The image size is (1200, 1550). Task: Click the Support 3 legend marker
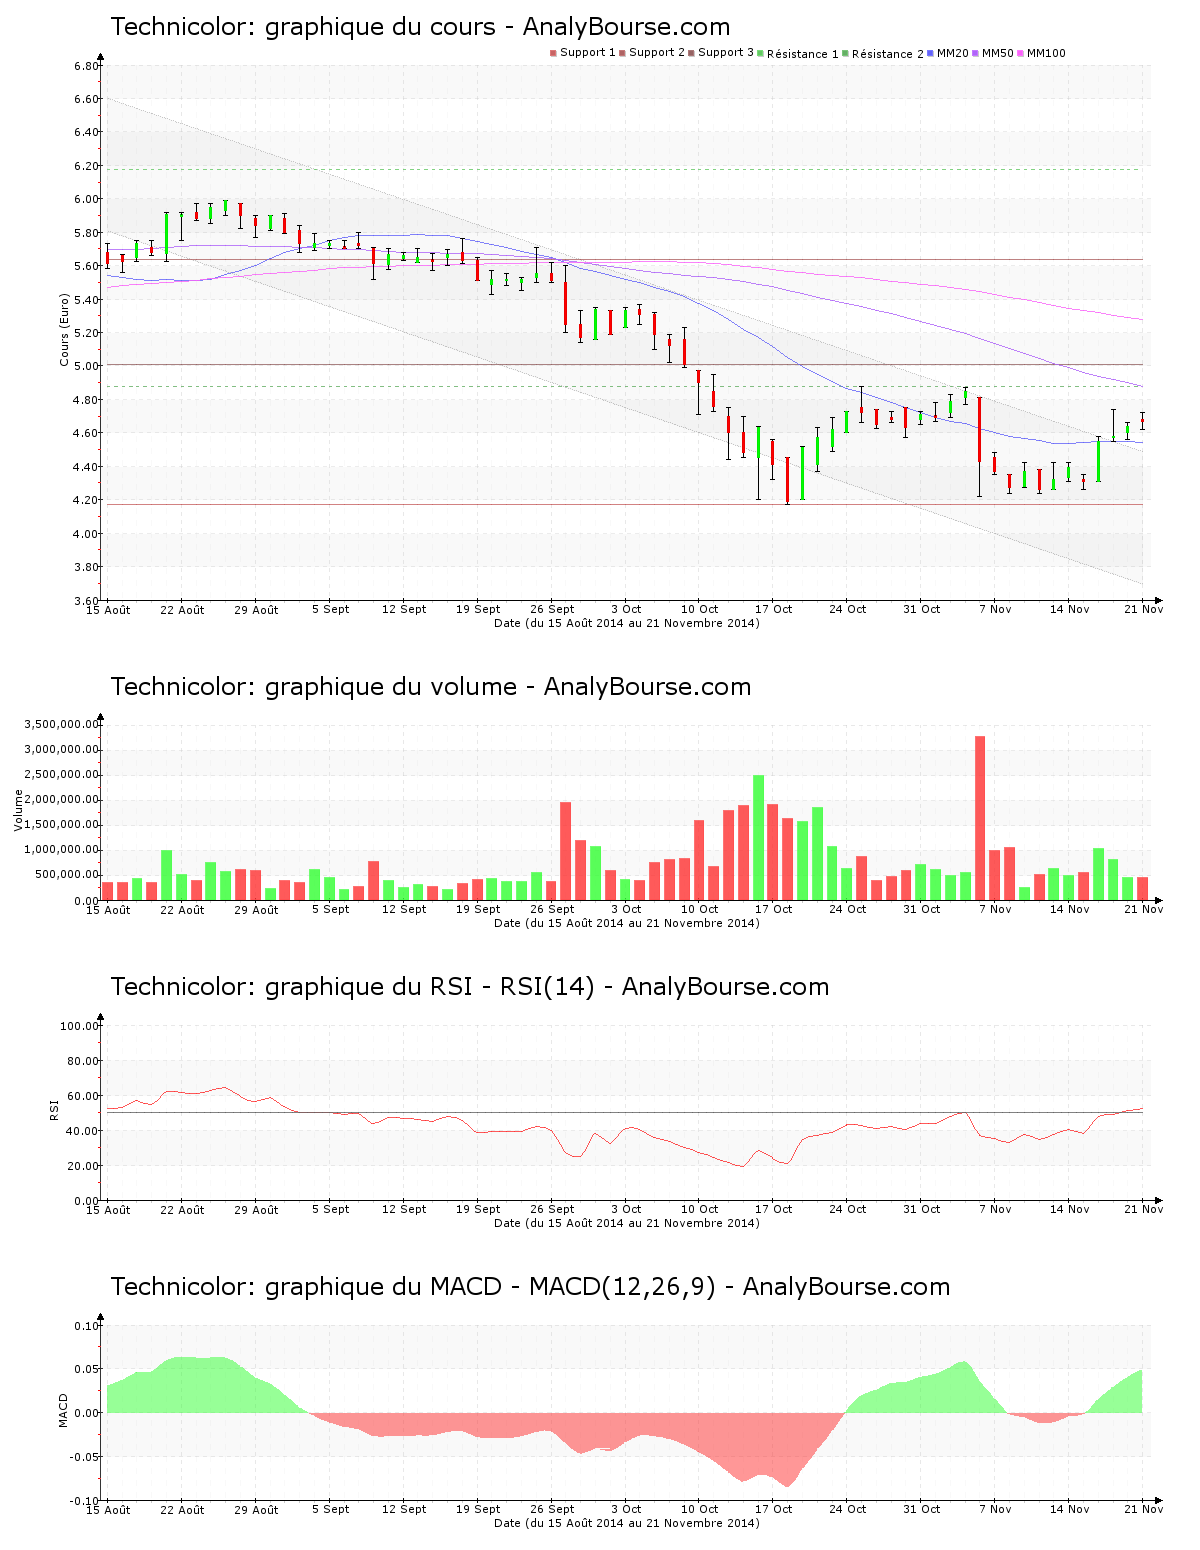[x=691, y=53]
